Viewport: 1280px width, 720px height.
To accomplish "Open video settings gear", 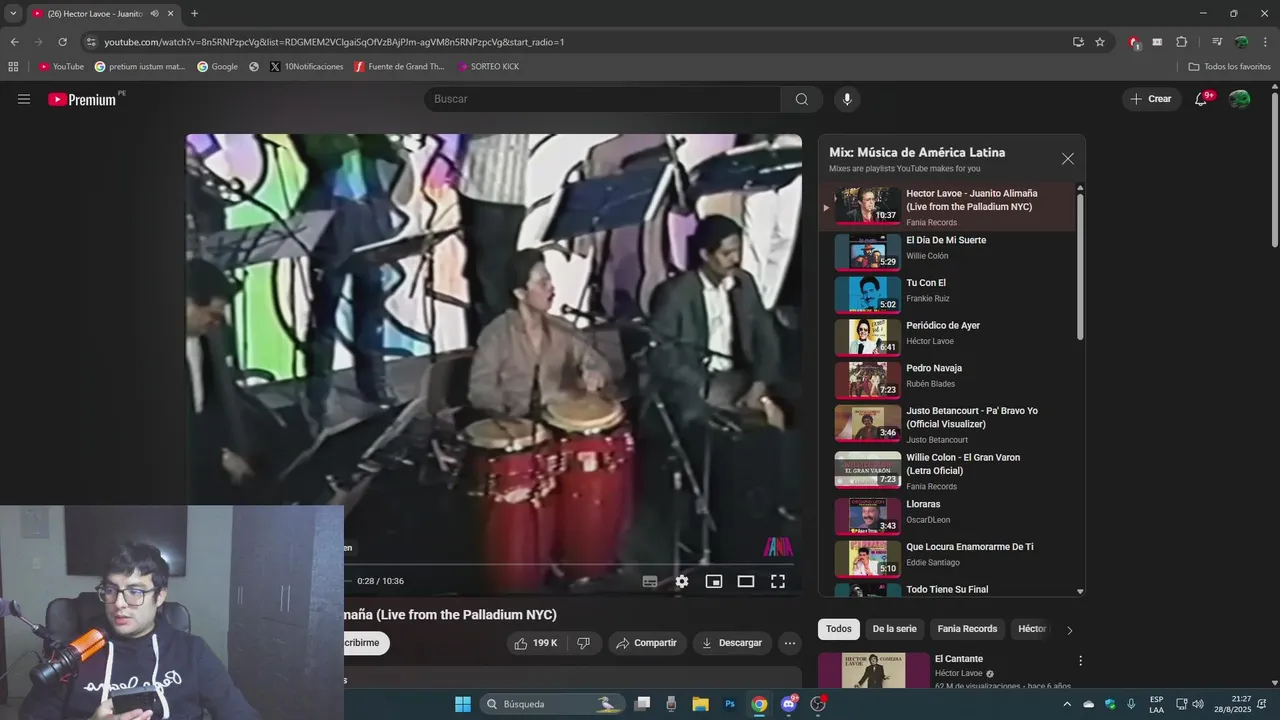I will [682, 581].
